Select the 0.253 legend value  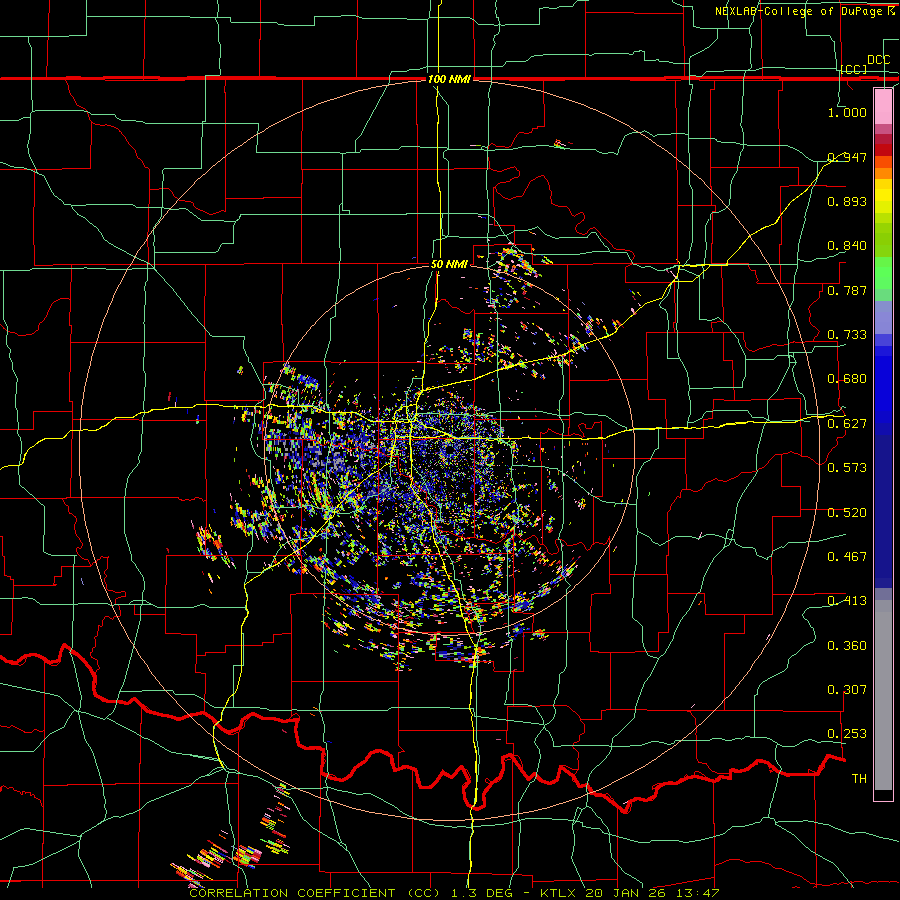pos(847,734)
